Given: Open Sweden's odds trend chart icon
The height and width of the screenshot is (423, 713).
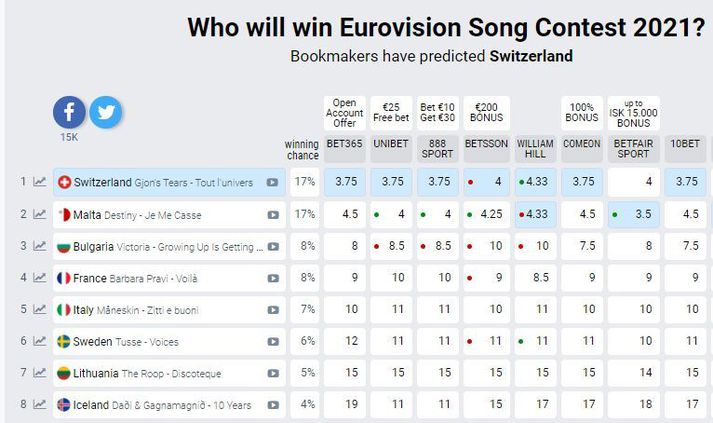Looking at the screenshot, I should (40, 341).
